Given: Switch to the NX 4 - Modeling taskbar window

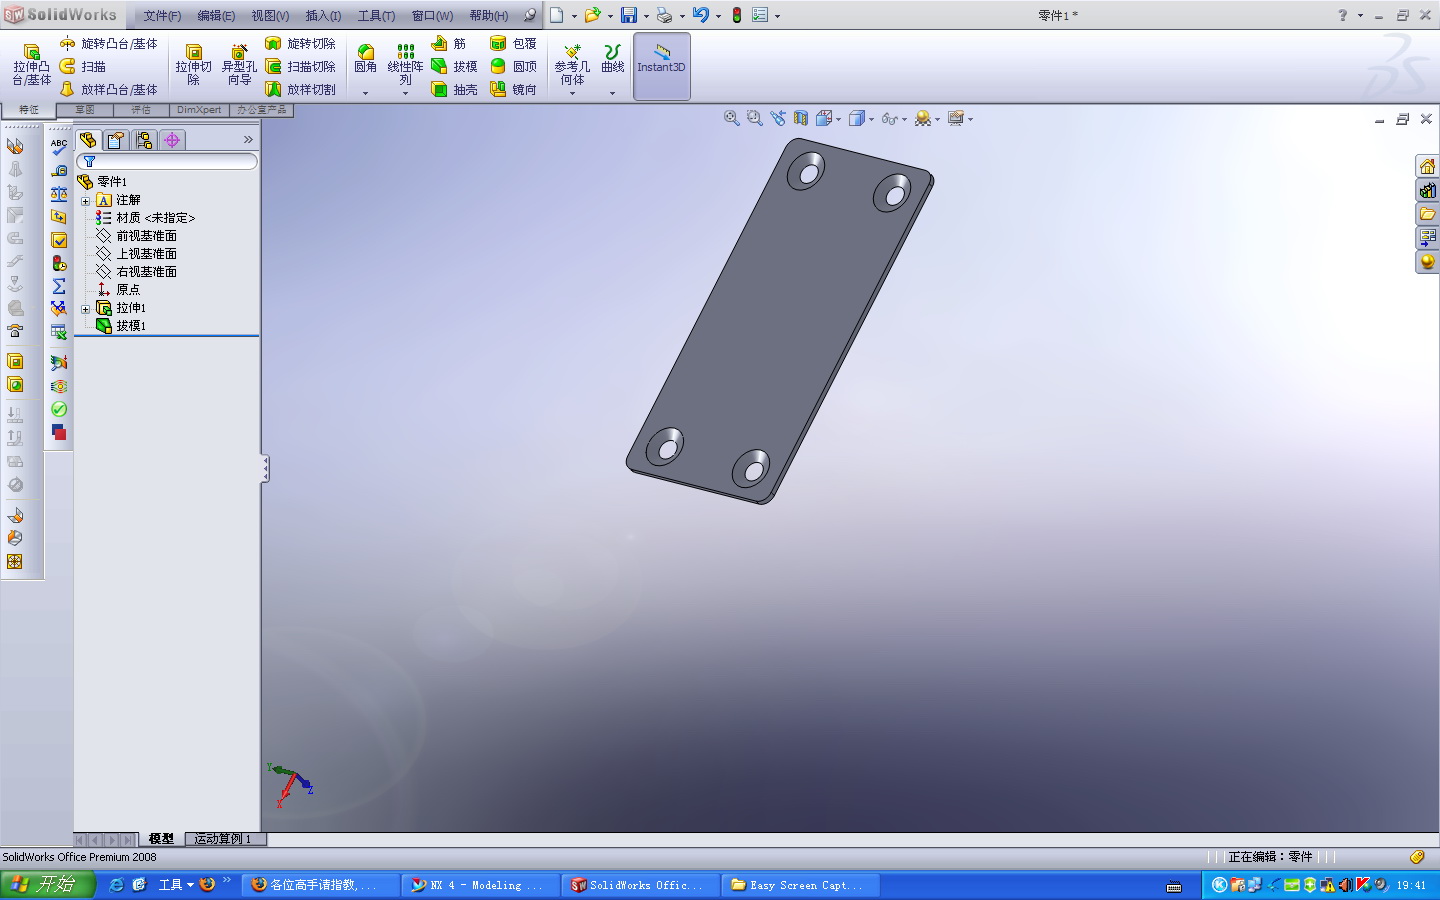Looking at the screenshot, I should (478, 885).
